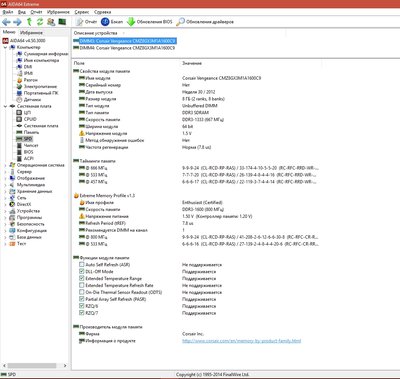Click the BIOS updates green arrow icon
Image resolution: width=400 pixels, height=379 pixels.
[131, 22]
